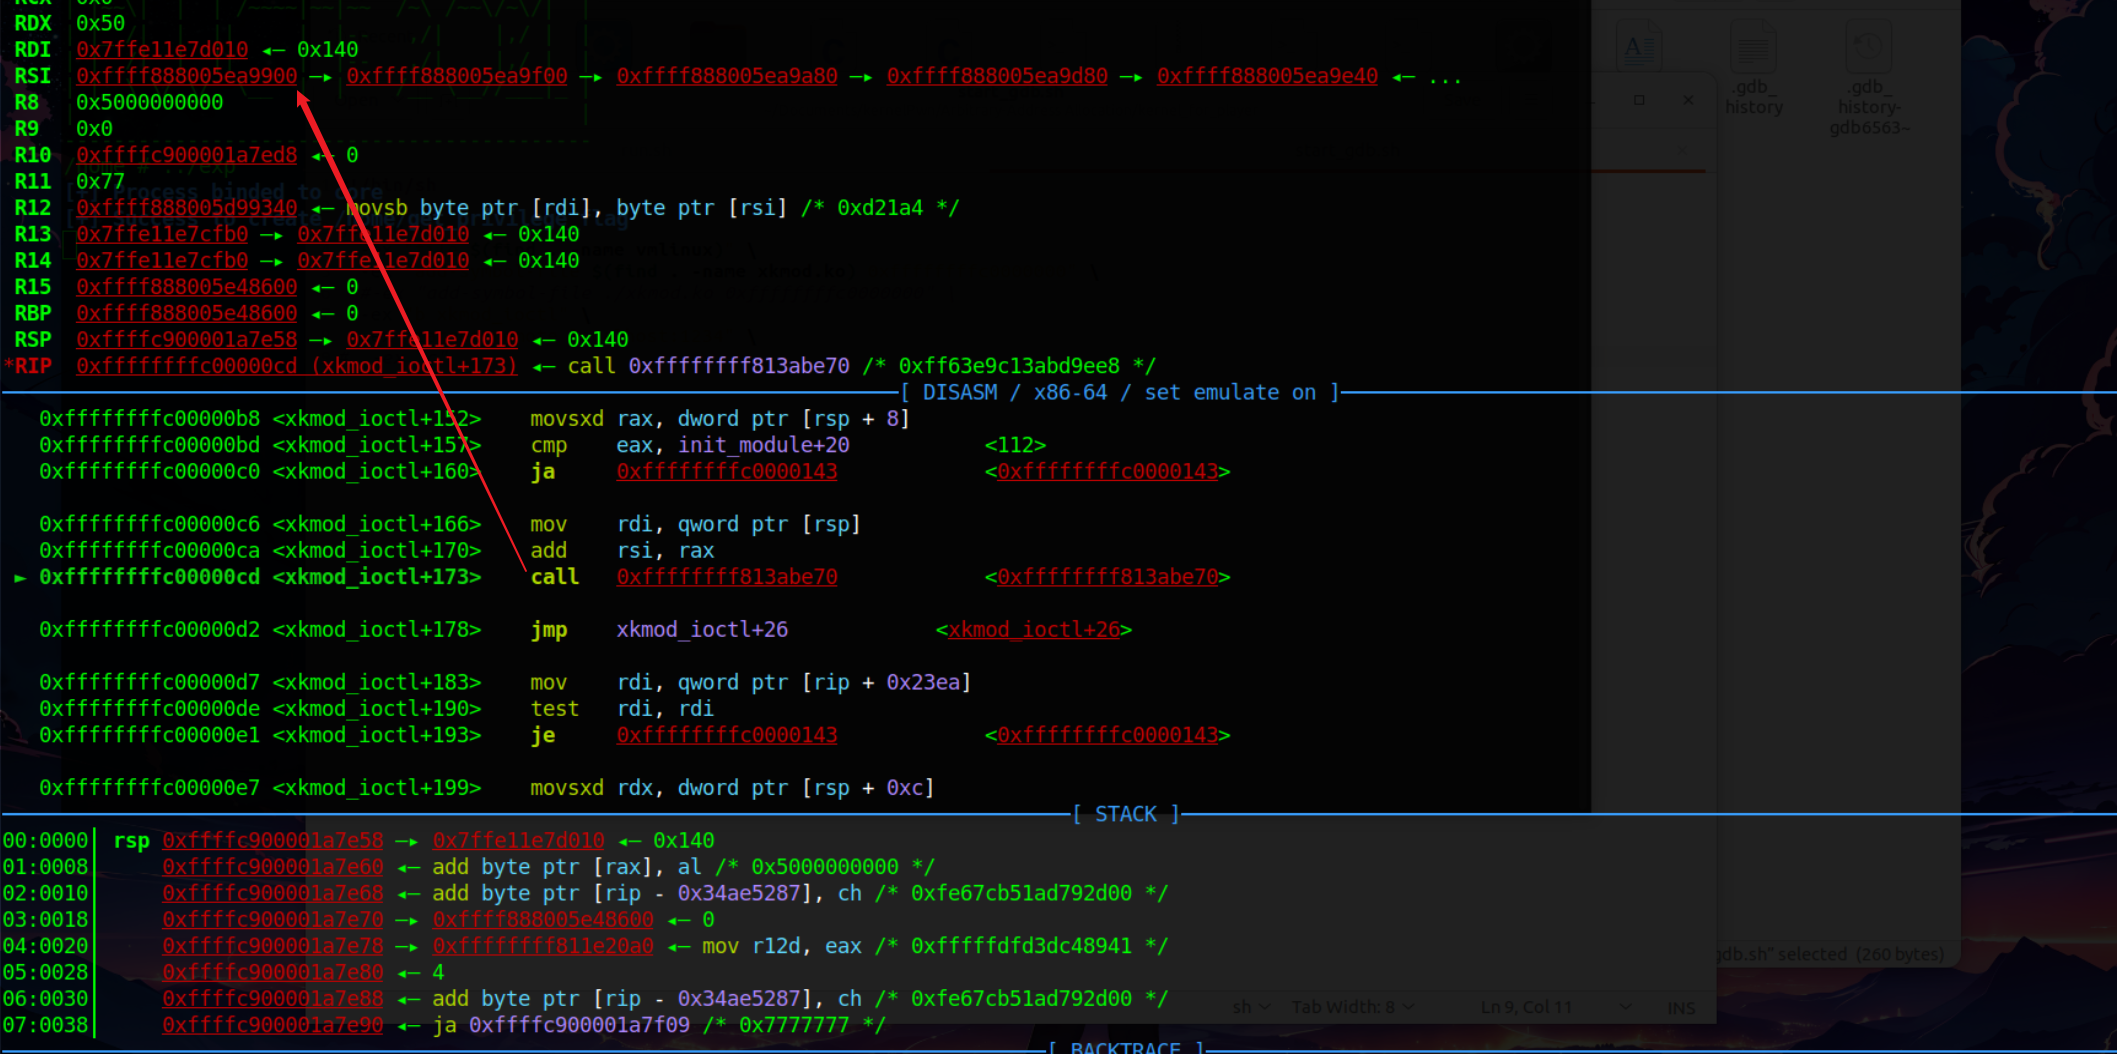Click stack entry link 0xffffc900001a7e58
The height and width of the screenshot is (1054, 2117).
click(x=272, y=840)
